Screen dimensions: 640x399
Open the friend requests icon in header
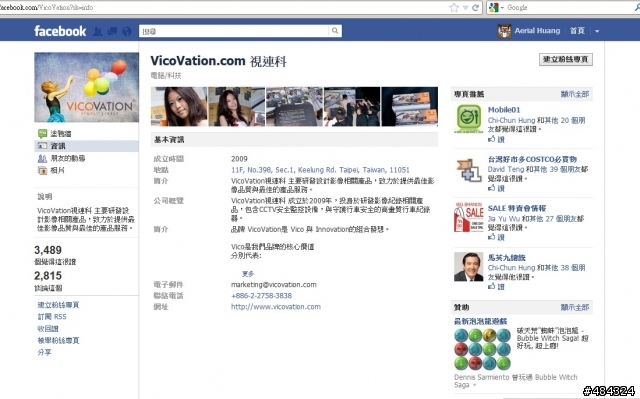point(98,31)
